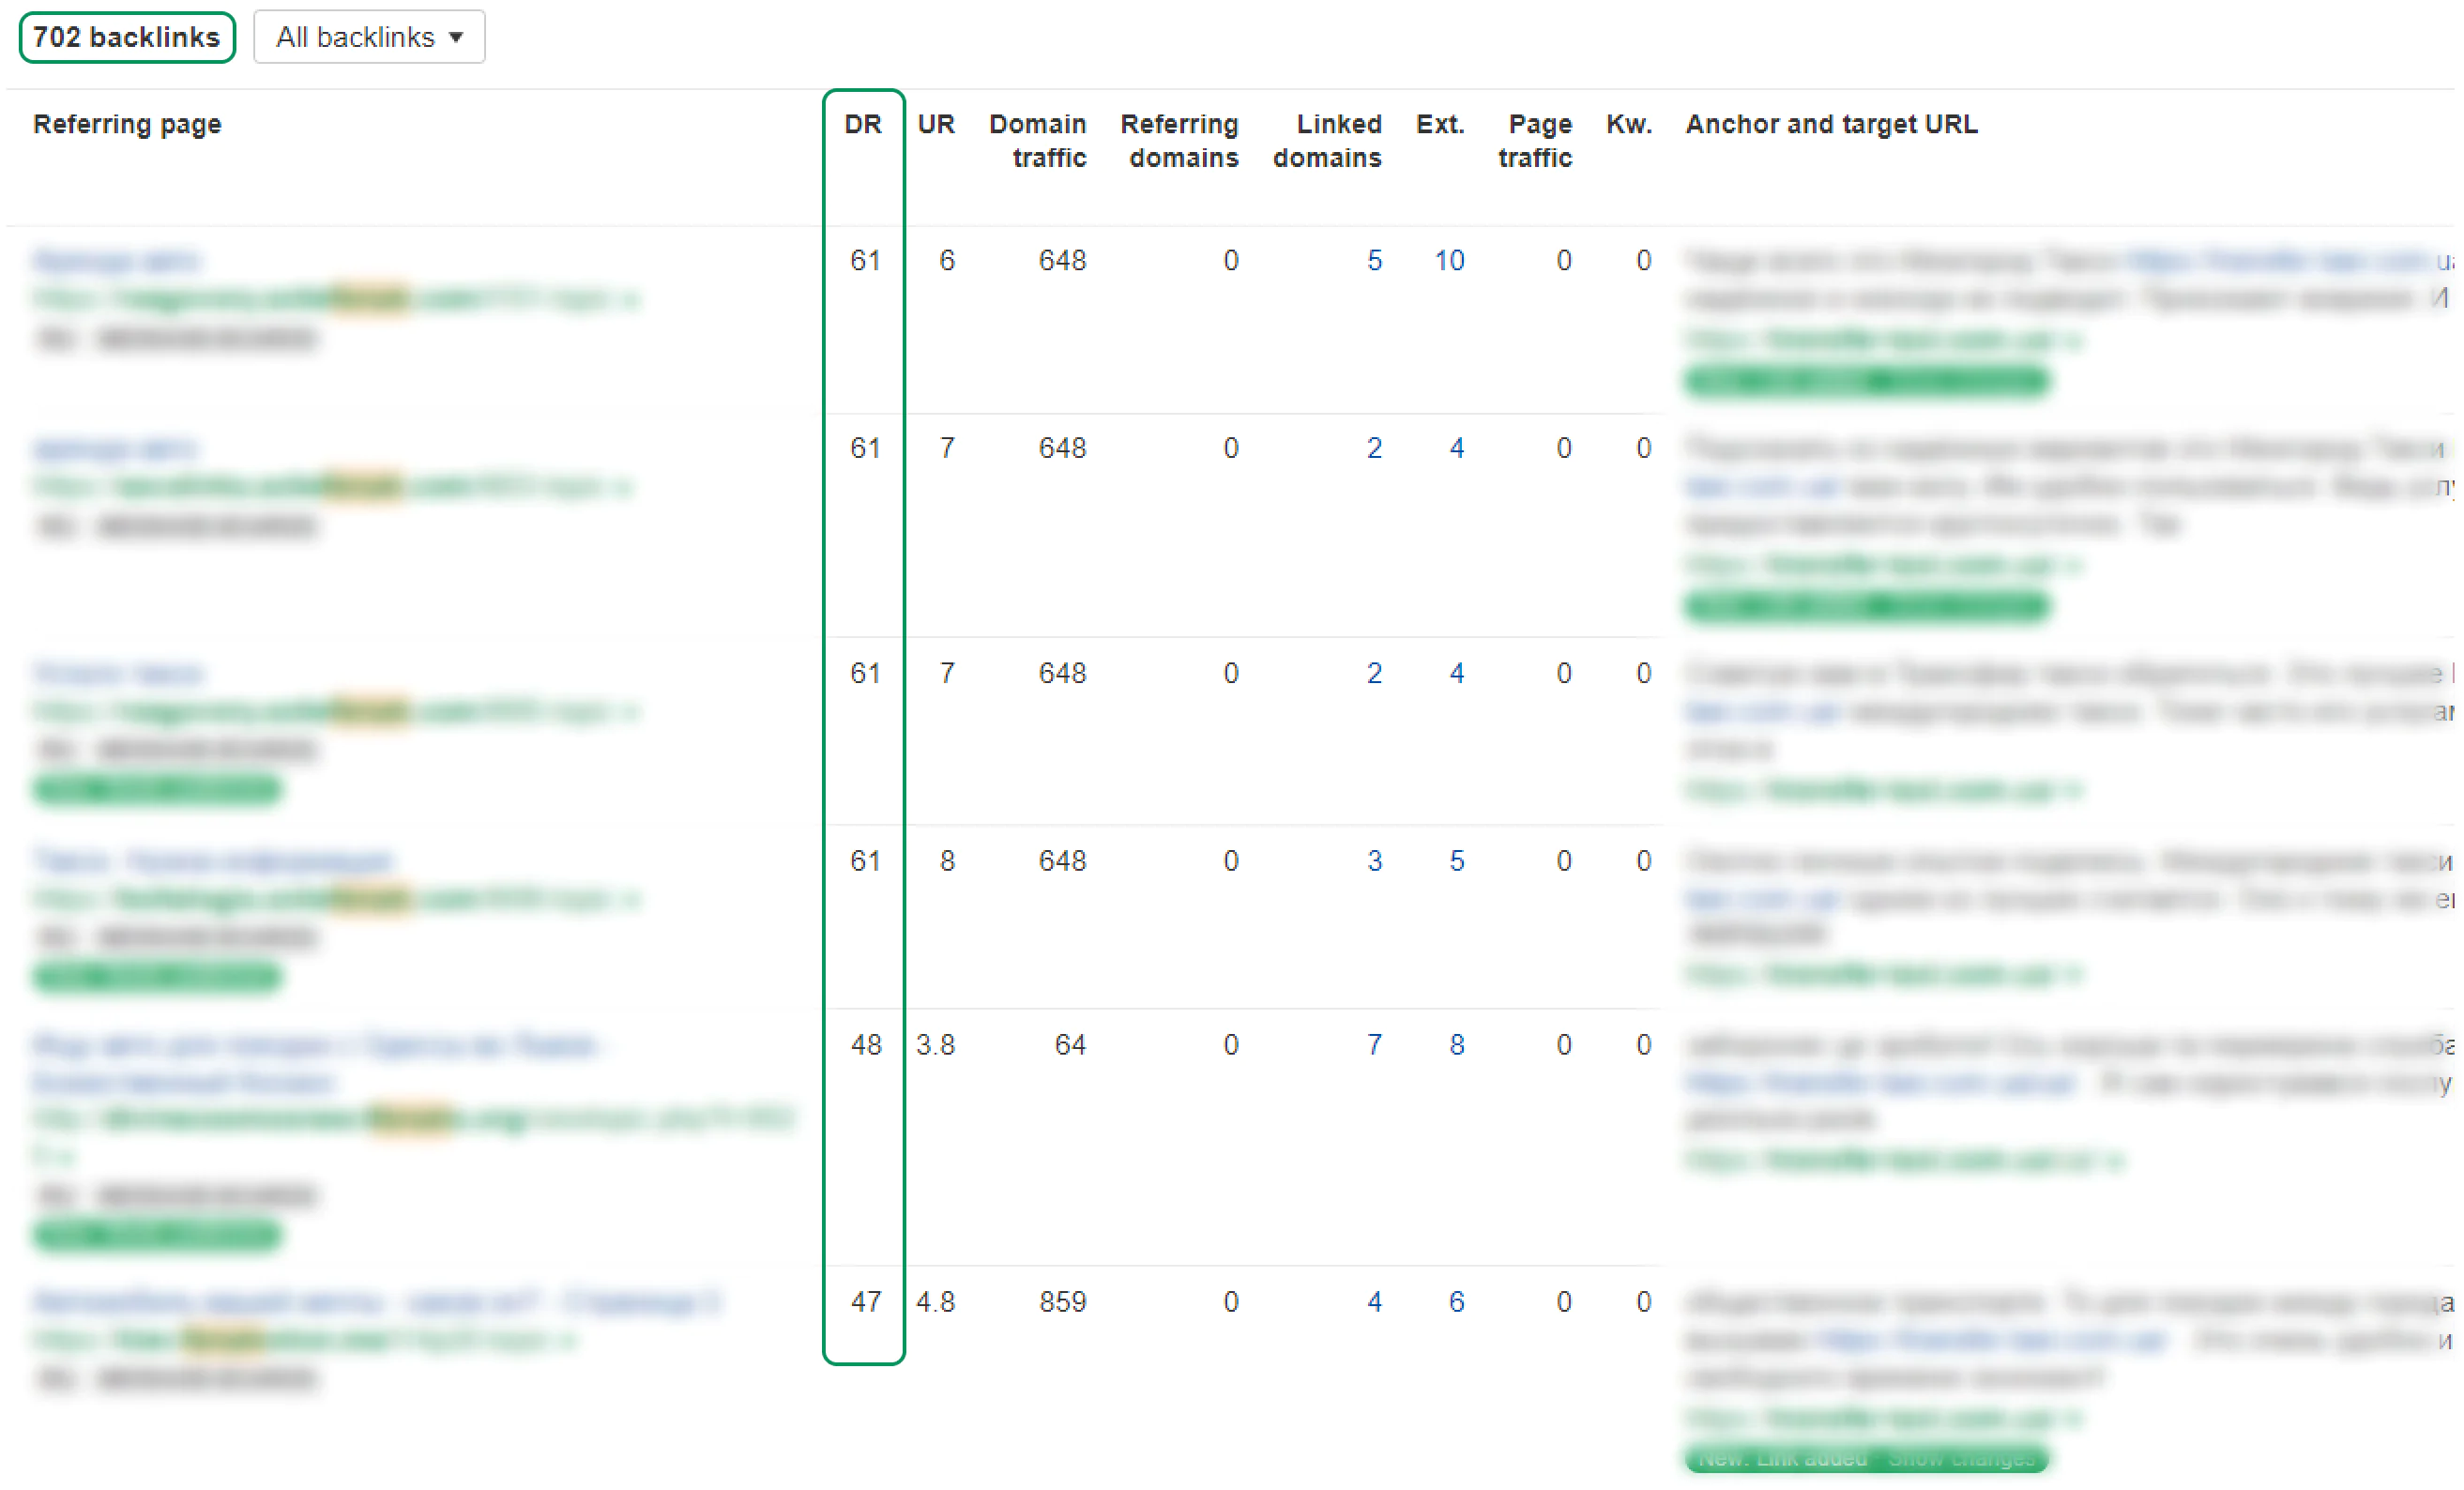Click Show changes badge in the last row

(1960, 1459)
